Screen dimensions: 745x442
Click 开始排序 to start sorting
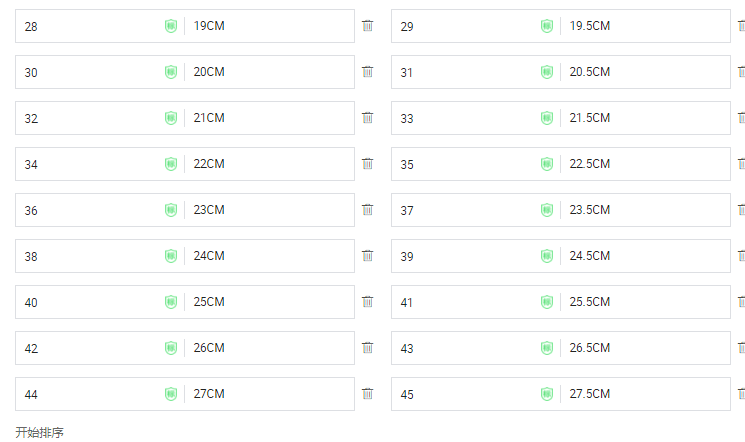(39, 432)
